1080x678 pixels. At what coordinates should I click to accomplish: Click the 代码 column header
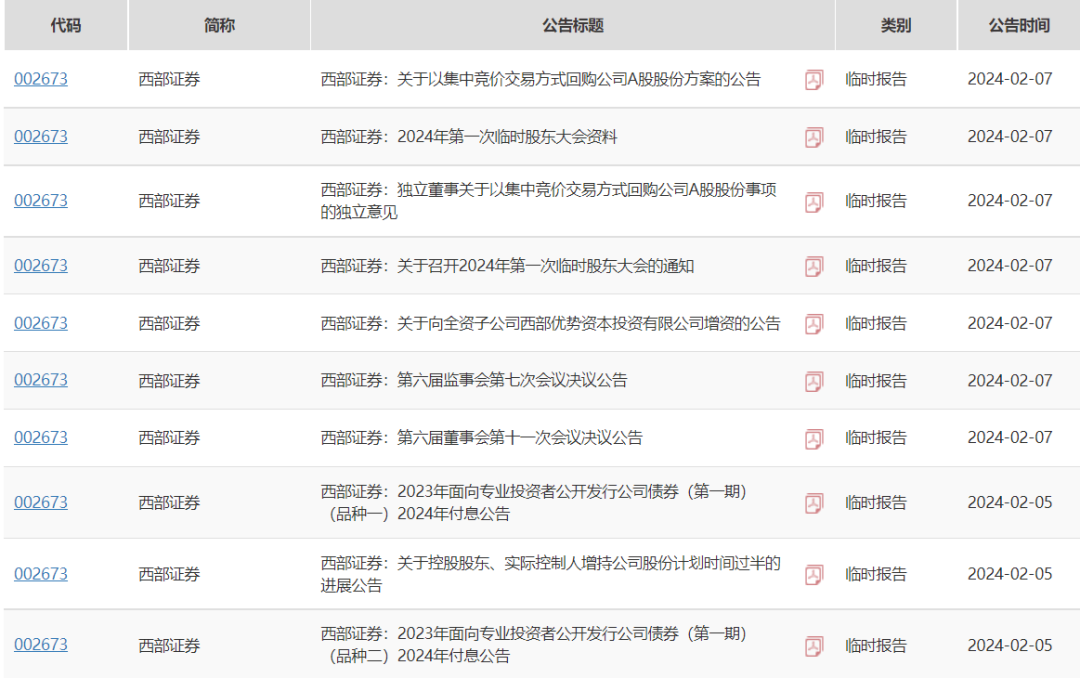pos(66,26)
